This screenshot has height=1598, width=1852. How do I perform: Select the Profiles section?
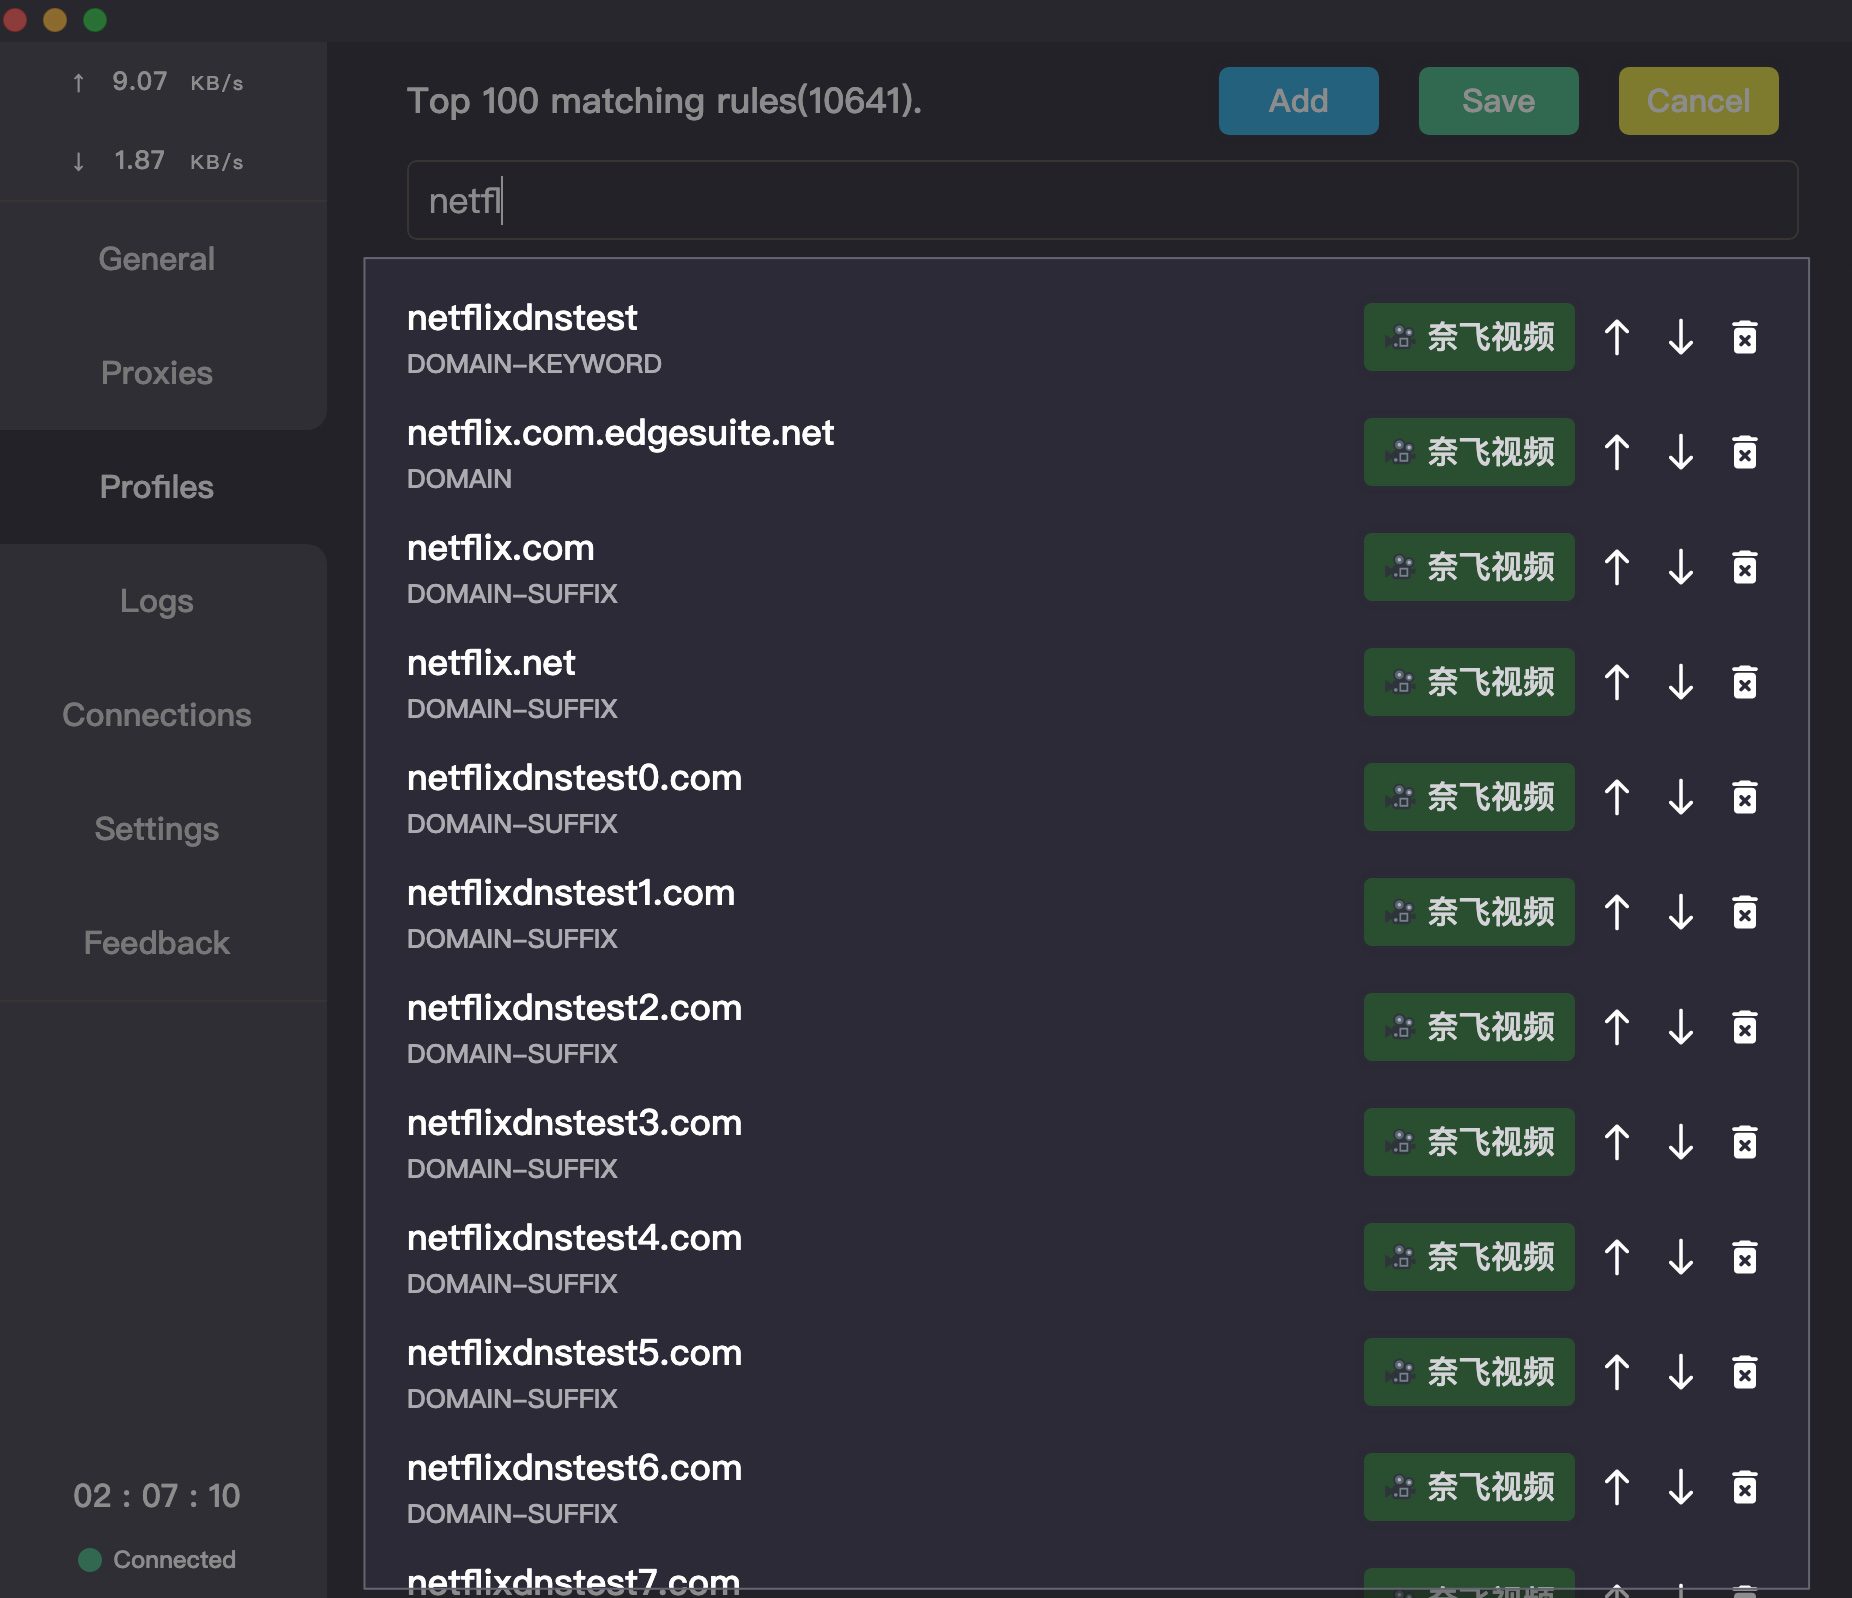(157, 487)
